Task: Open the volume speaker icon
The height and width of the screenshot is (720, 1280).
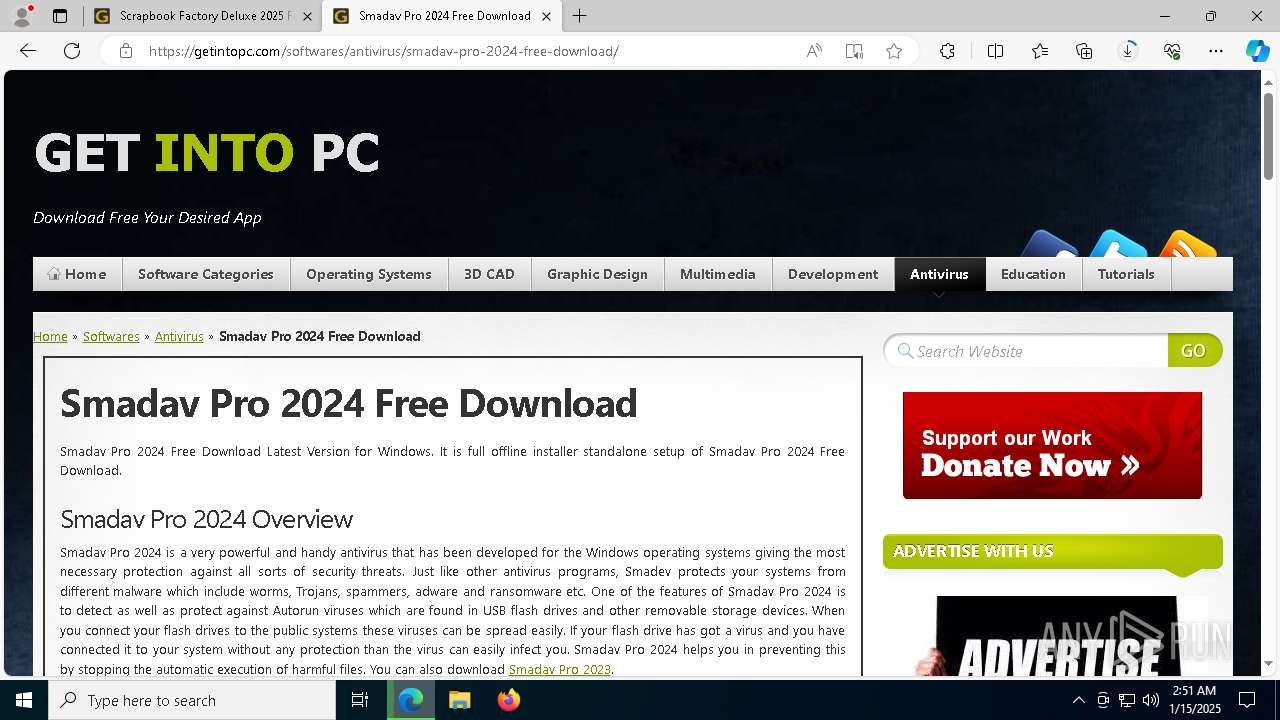Action: (x=1150, y=700)
